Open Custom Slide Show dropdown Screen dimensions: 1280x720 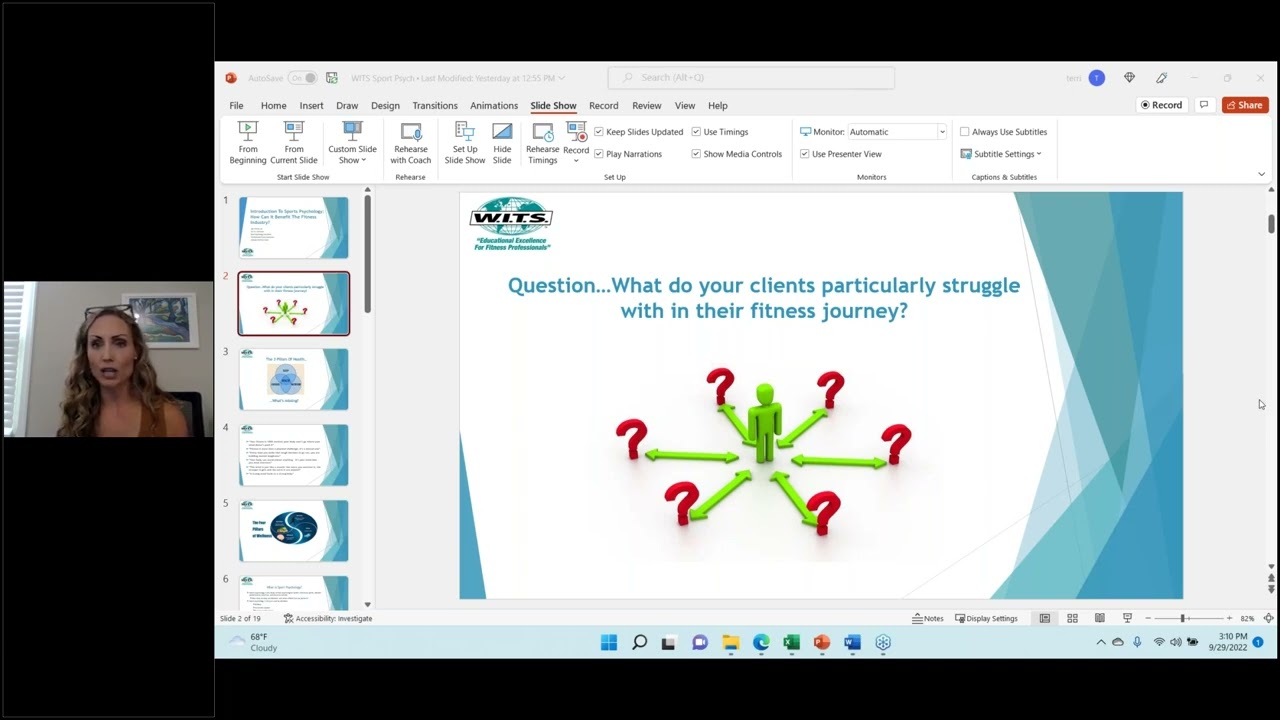tap(352, 143)
